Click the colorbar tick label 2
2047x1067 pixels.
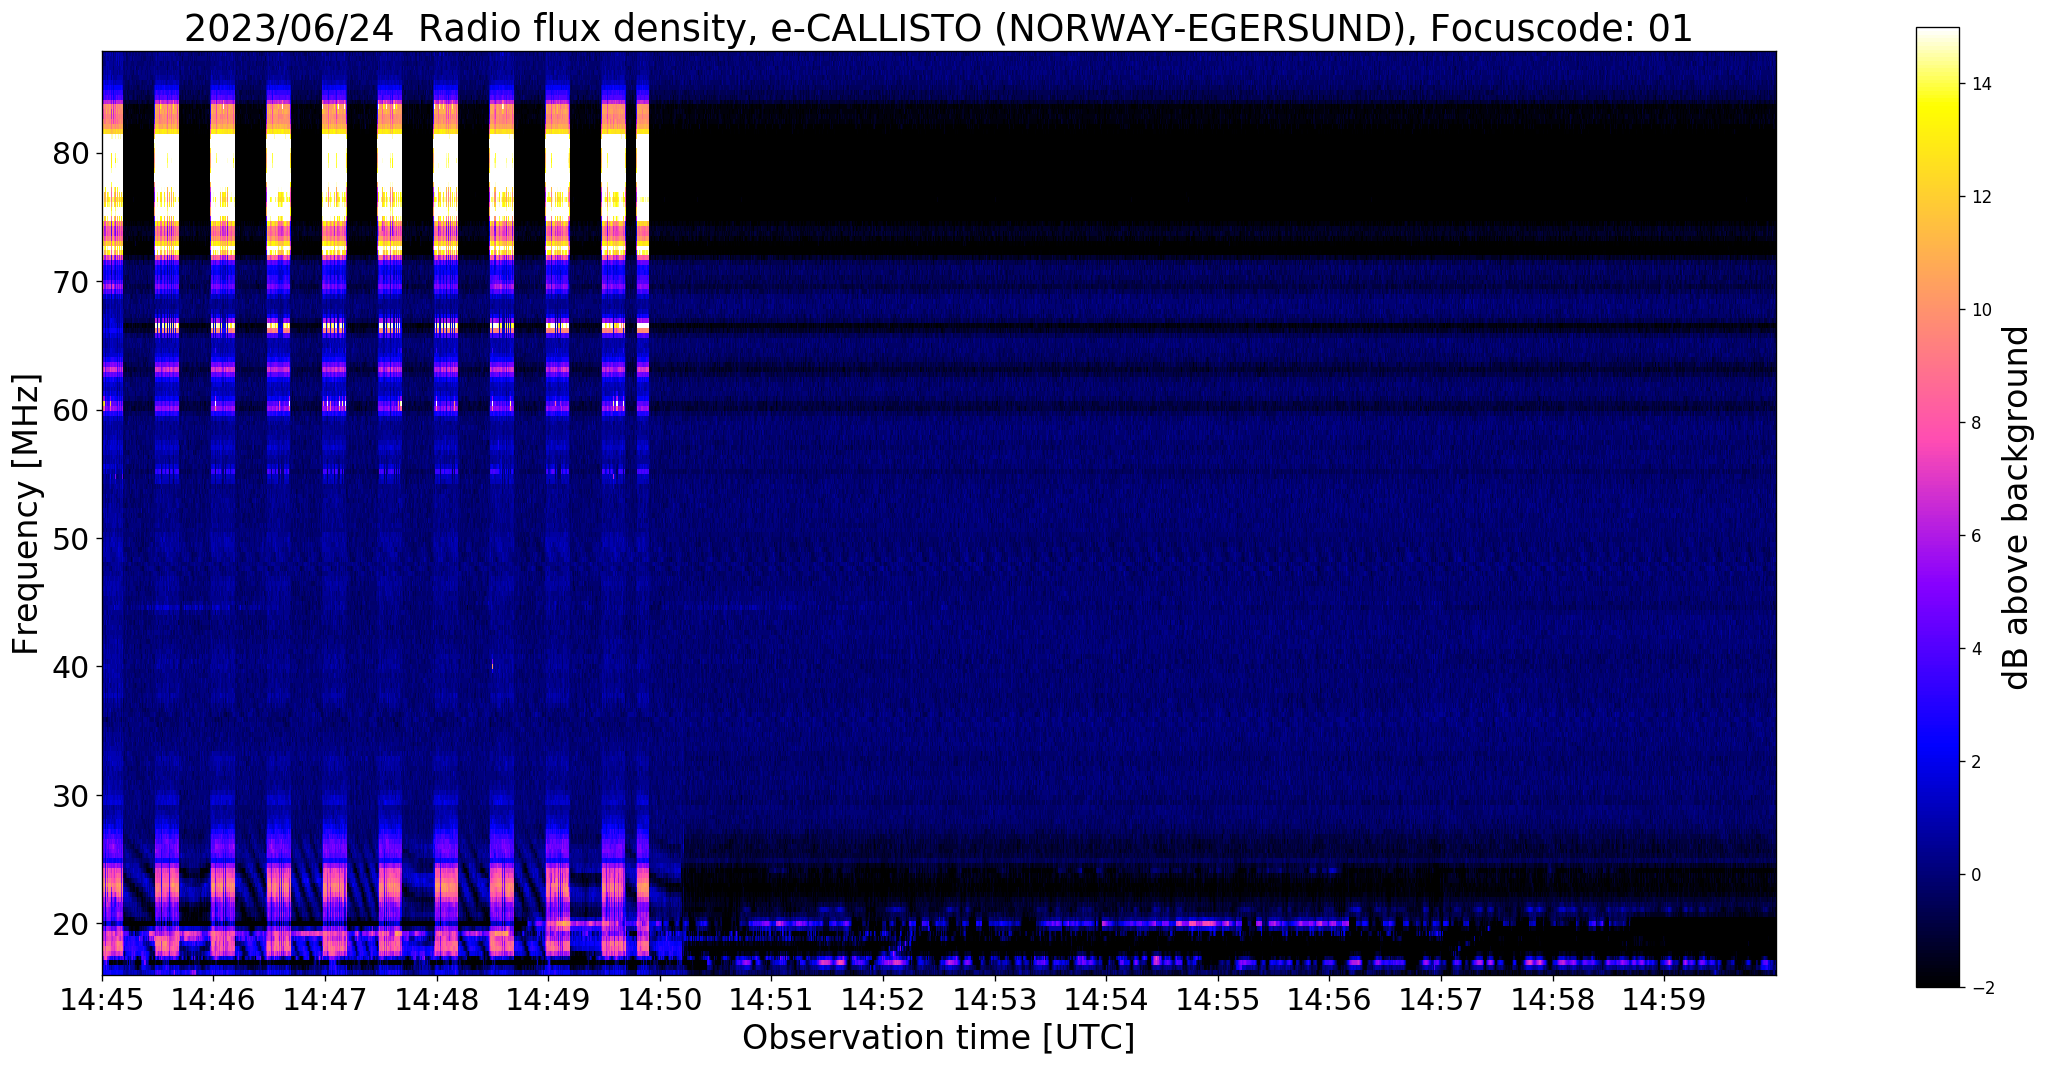point(1975,762)
